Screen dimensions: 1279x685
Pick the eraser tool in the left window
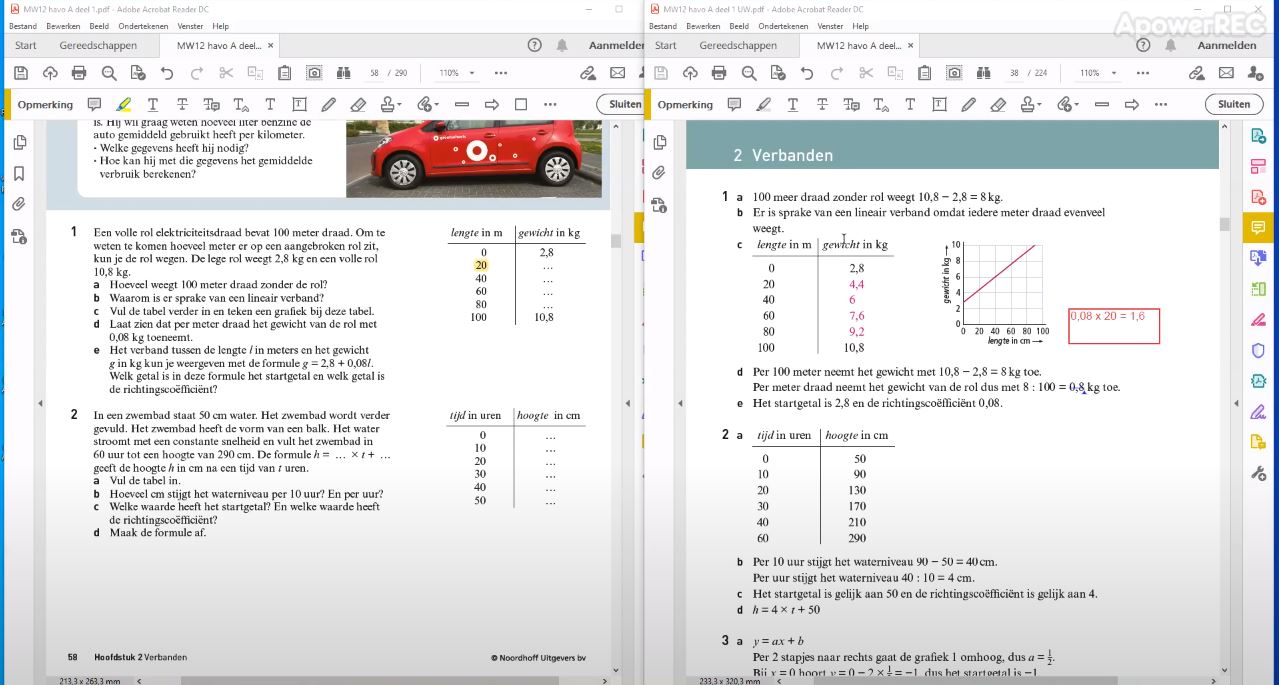click(358, 104)
